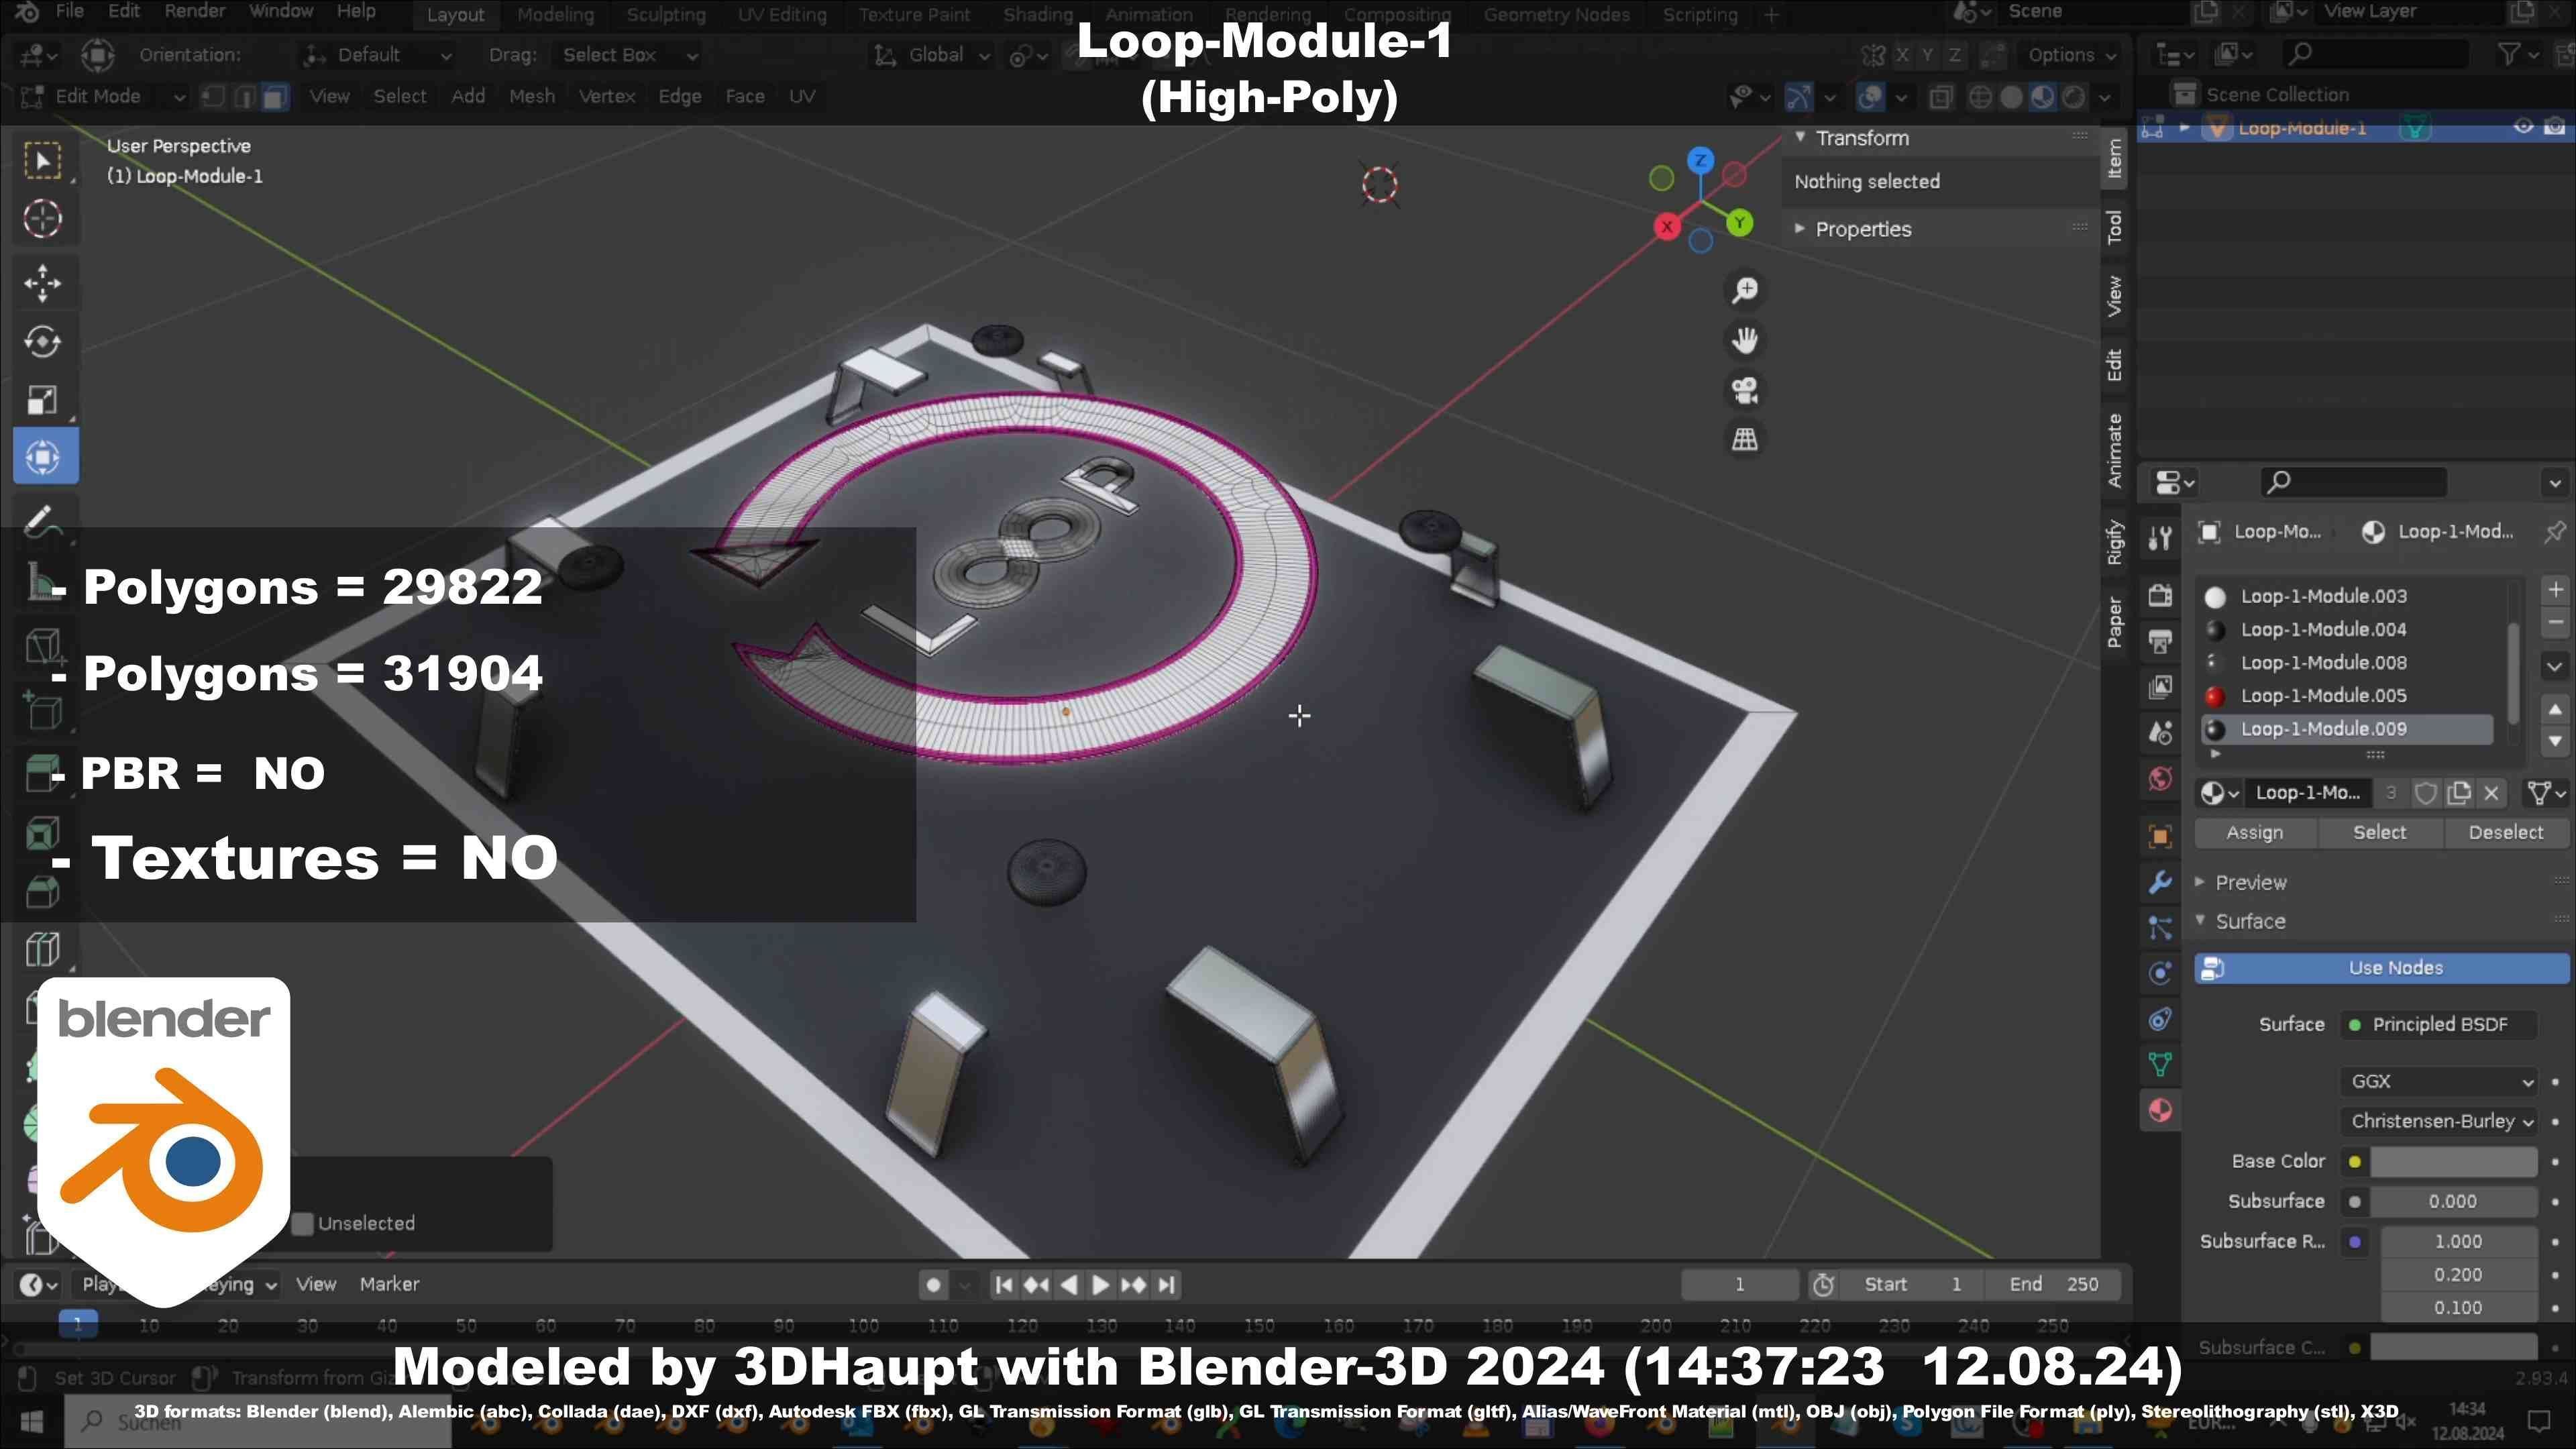Screen dimensions: 2576x1449
Task: Expand Loop-Module-1 in the outliner
Action: point(2184,127)
